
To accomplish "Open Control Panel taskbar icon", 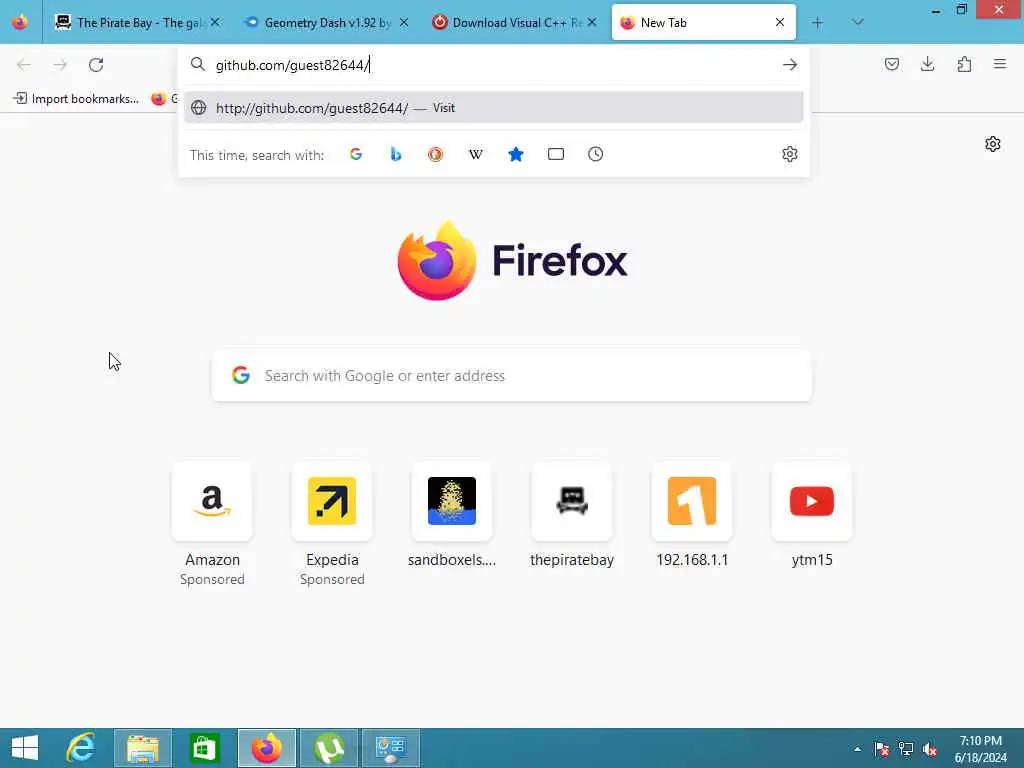I will pos(391,748).
